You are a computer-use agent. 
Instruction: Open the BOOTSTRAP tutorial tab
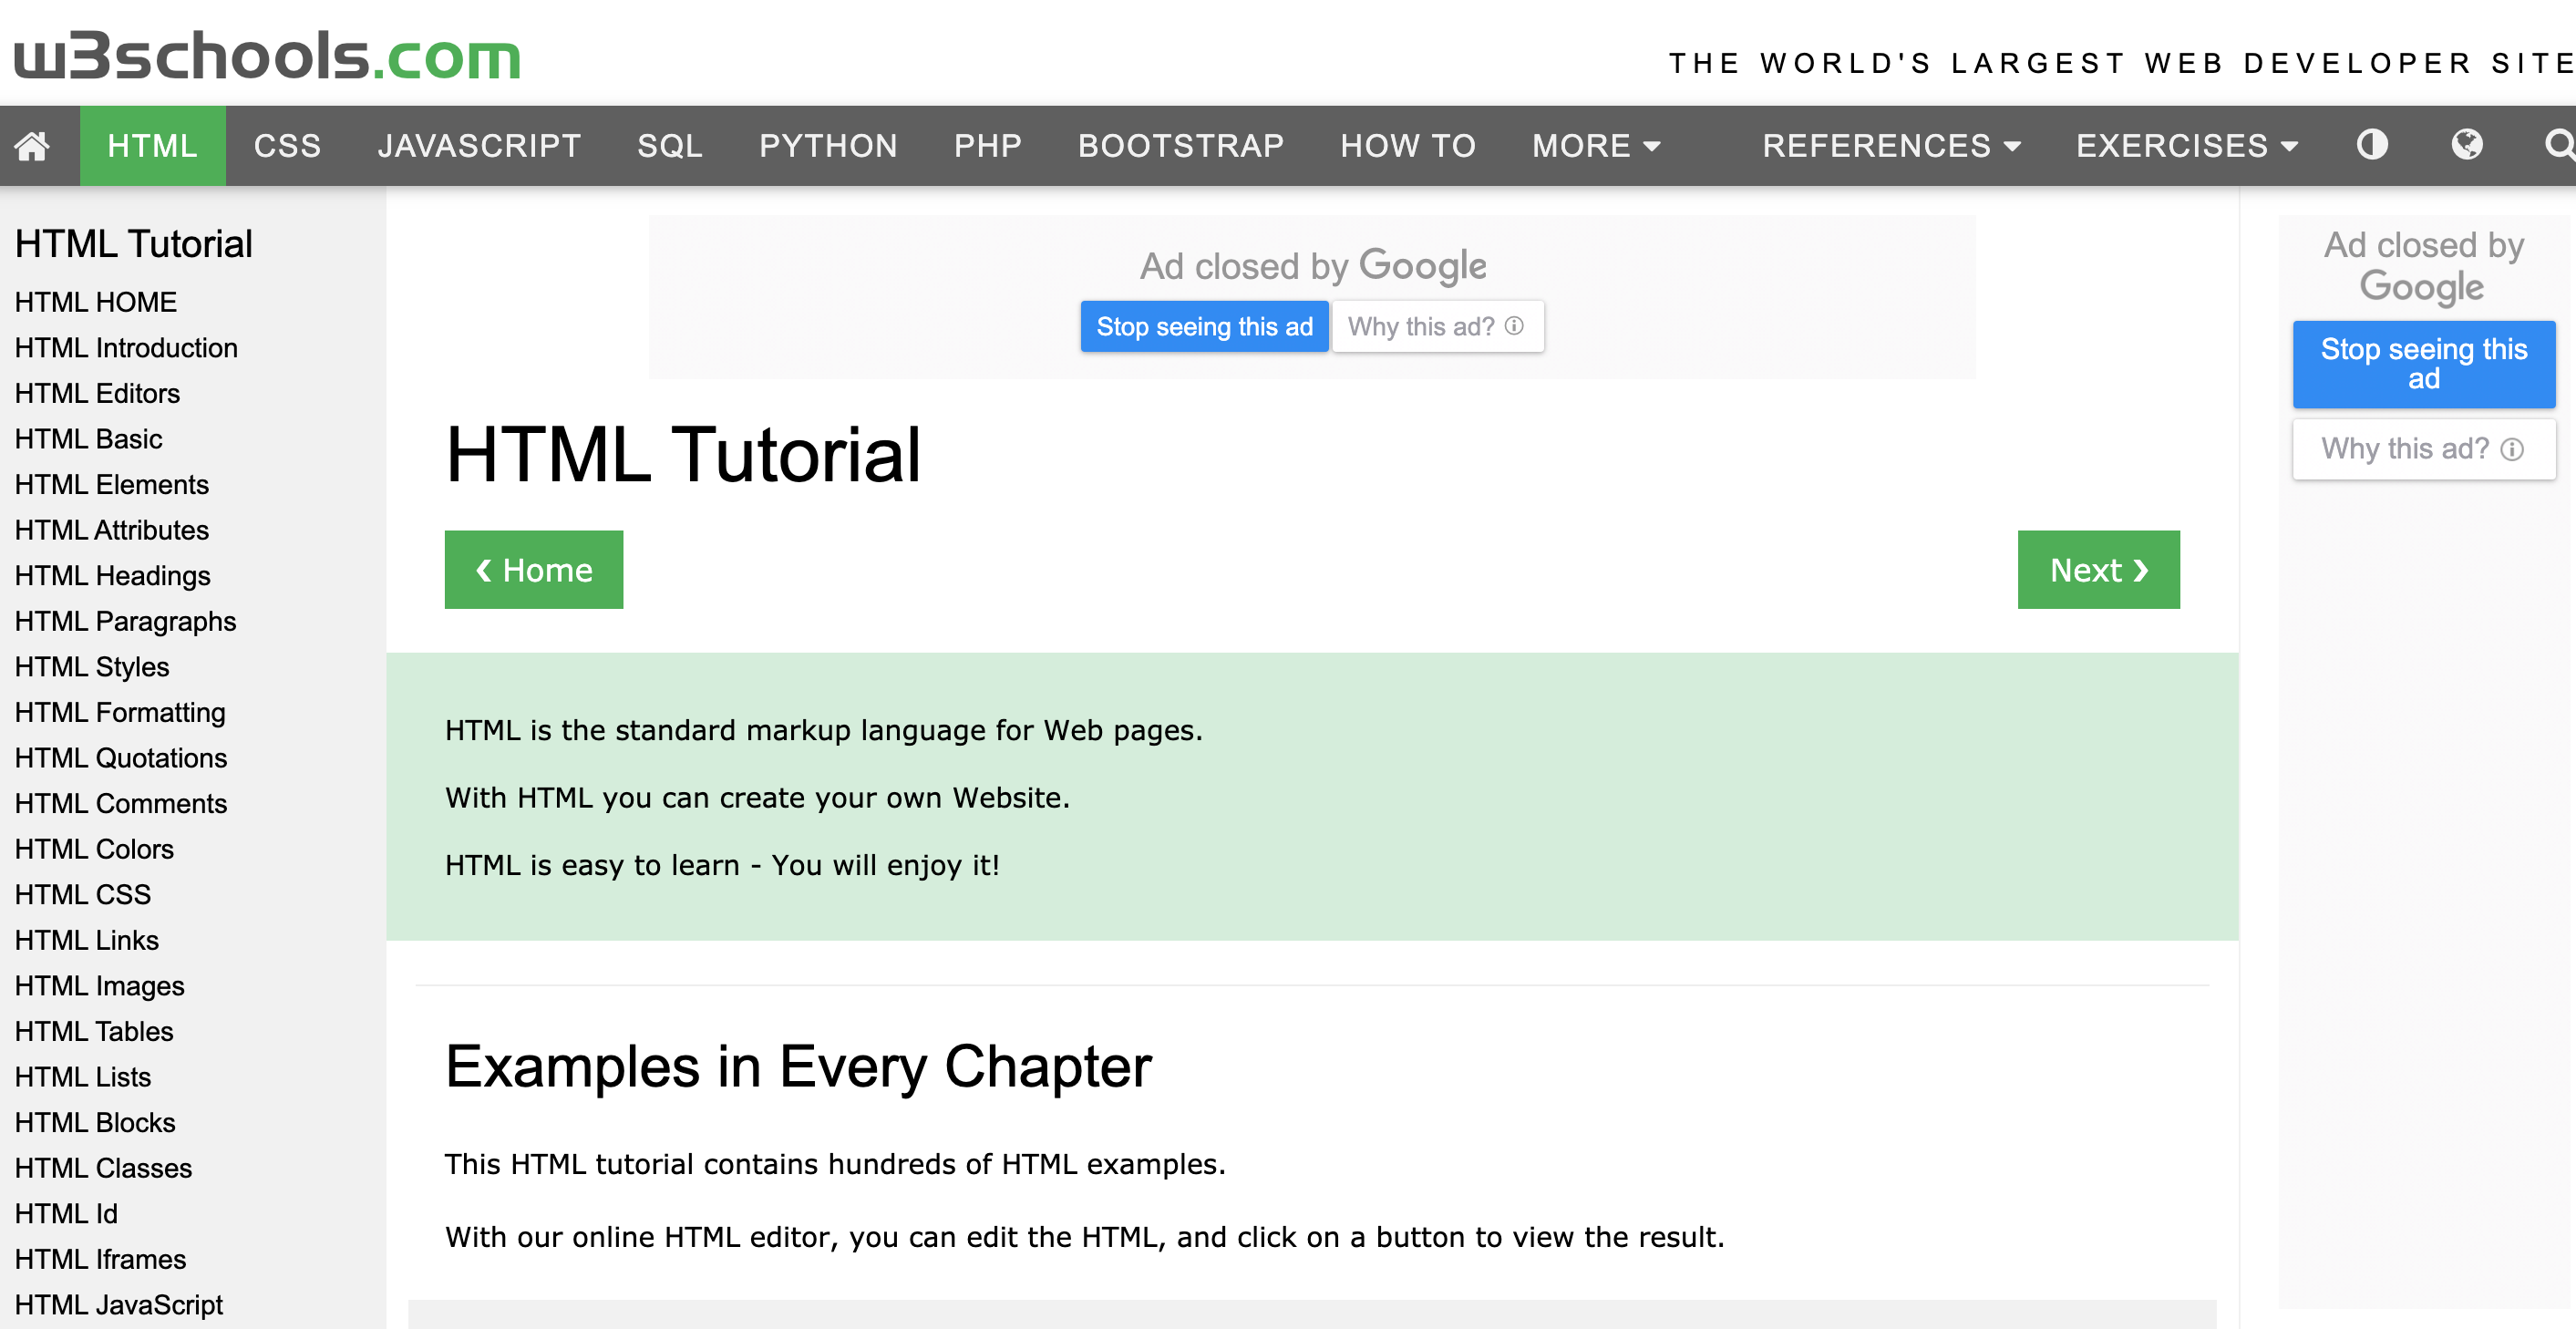tap(1181, 146)
